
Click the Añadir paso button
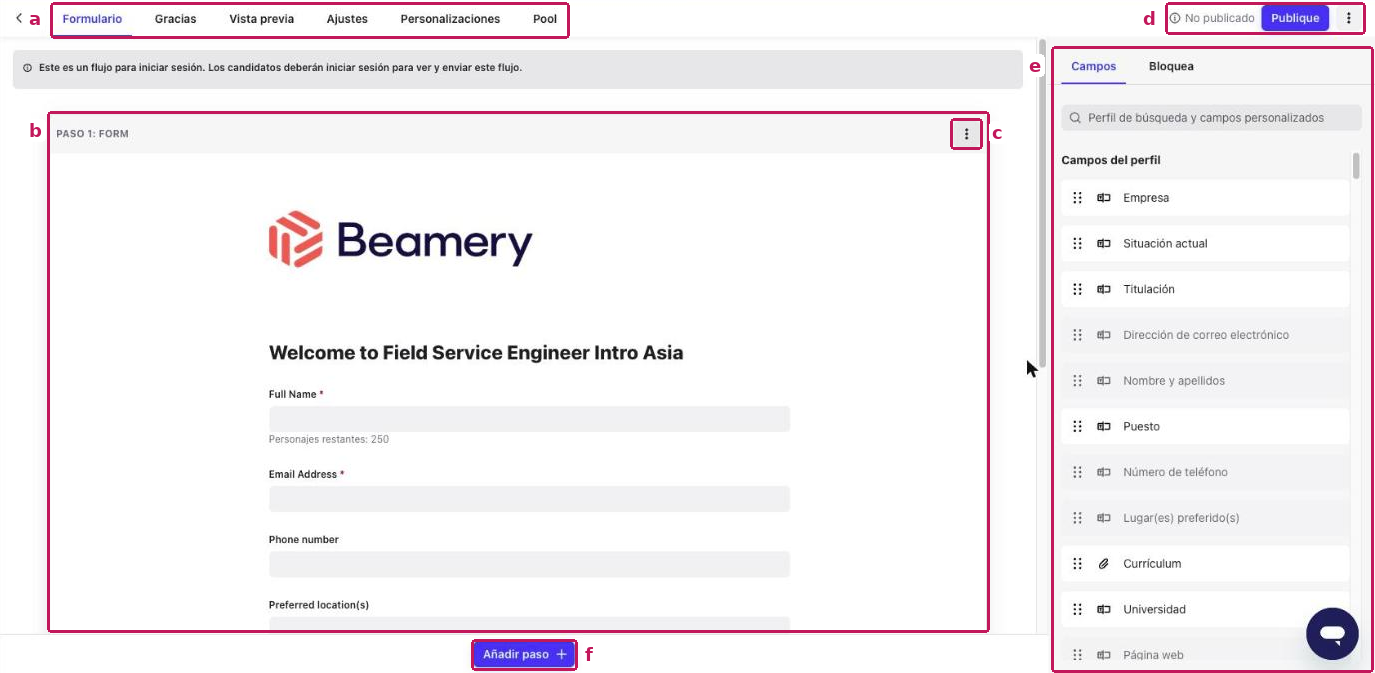[524, 654]
